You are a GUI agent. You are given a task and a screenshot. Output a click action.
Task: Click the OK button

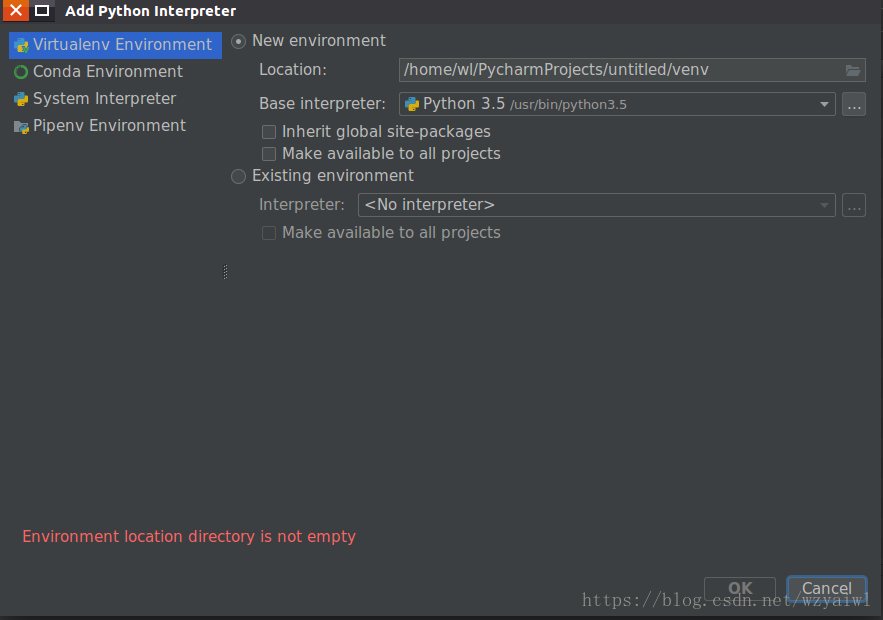(740, 589)
